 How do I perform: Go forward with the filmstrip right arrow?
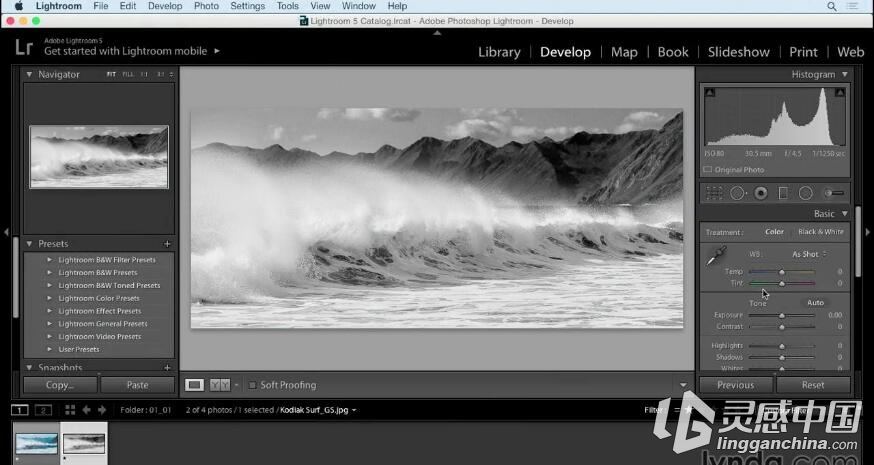102,410
